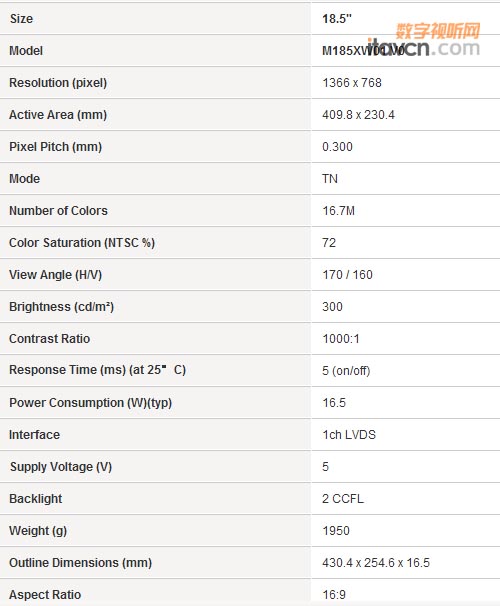Click the 18.5" size value
Image resolution: width=500 pixels, height=606 pixels.
[x=337, y=19]
